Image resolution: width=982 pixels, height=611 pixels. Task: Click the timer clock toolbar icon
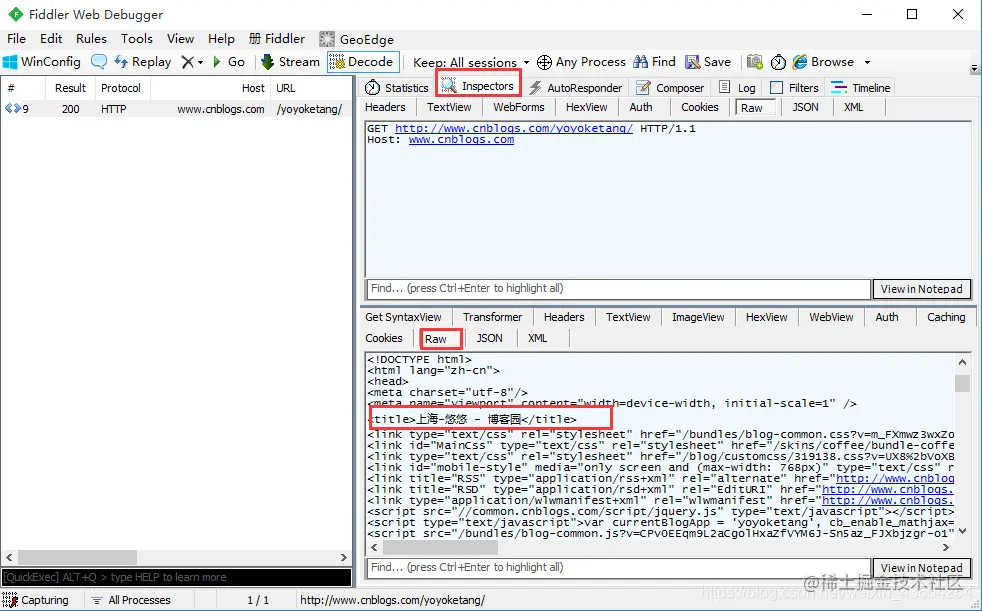[x=778, y=62]
